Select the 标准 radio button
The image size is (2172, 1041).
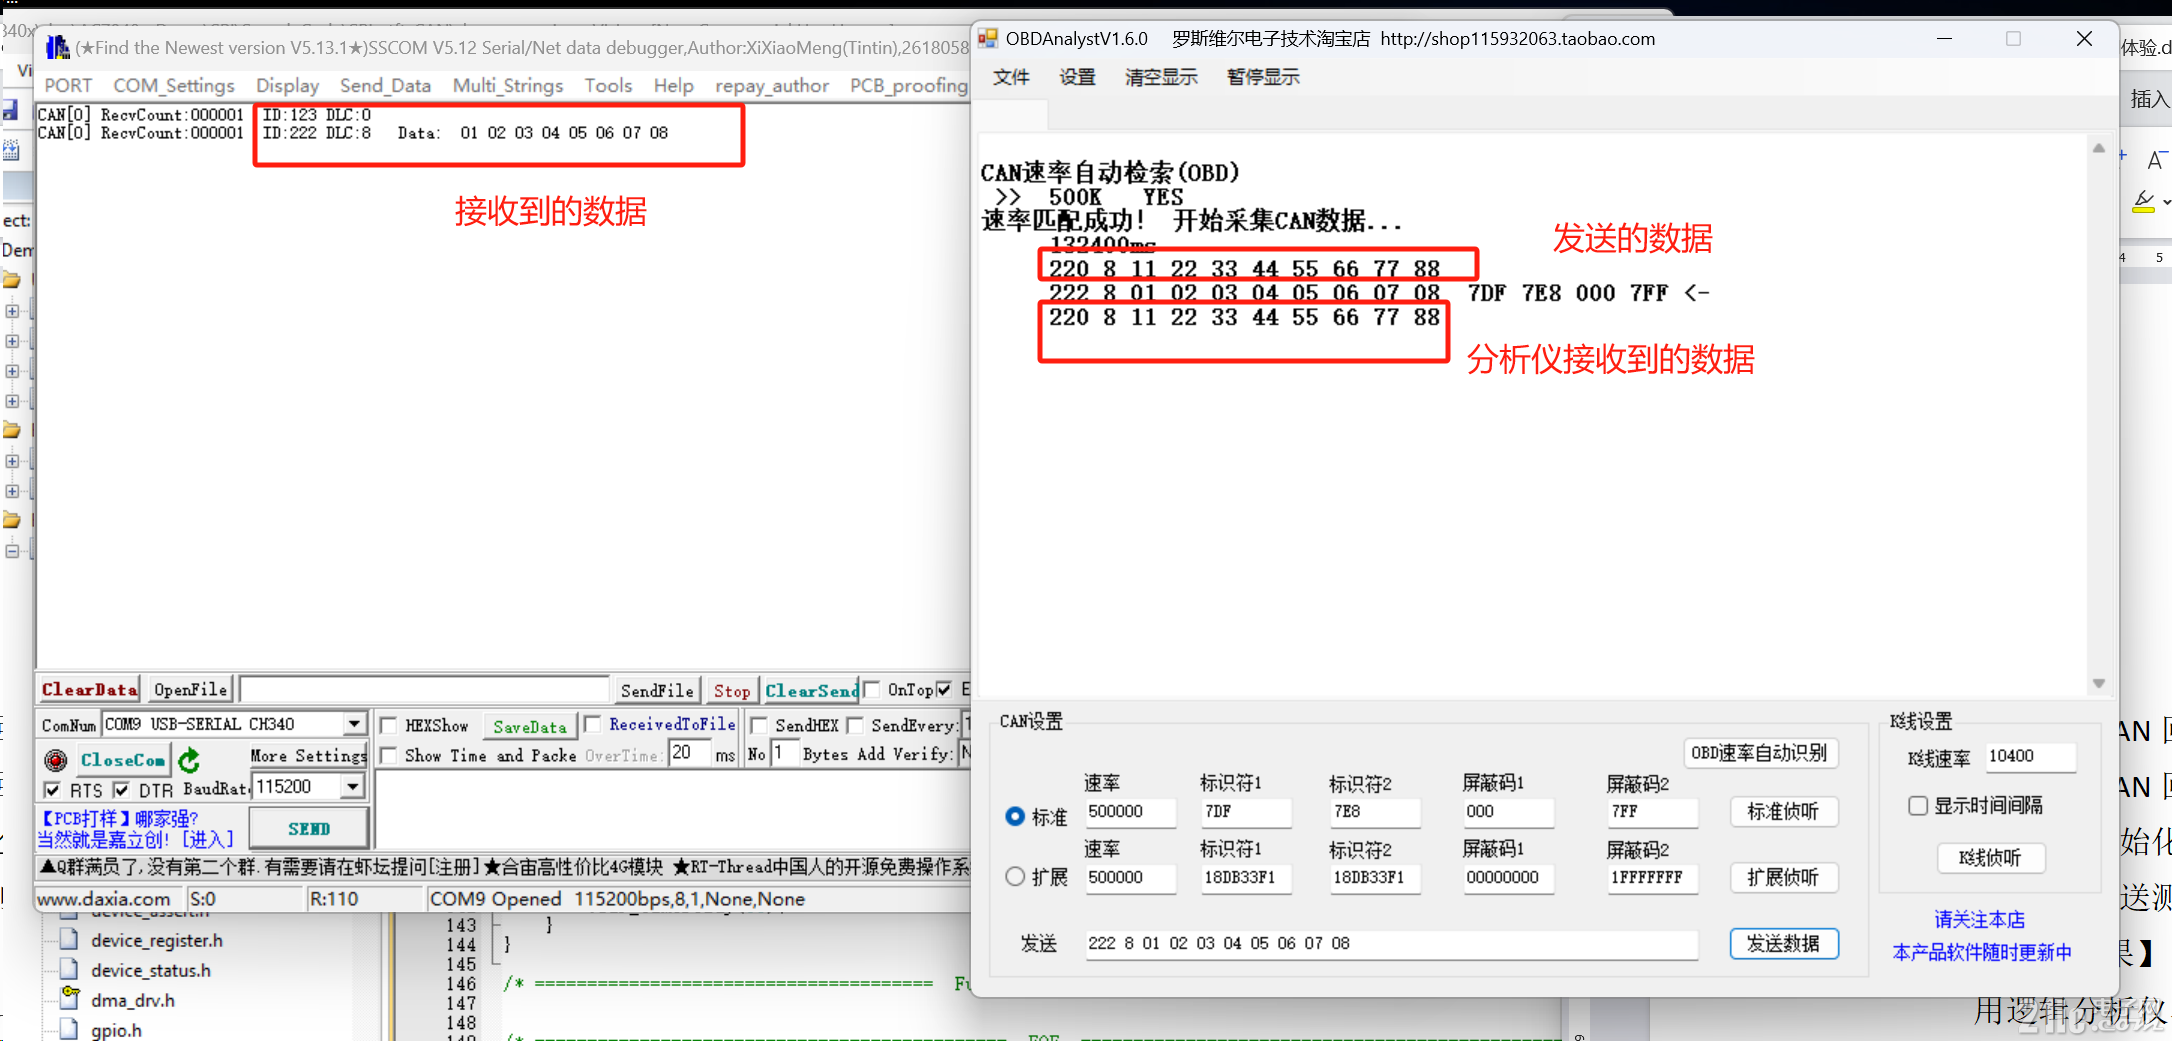1015,816
